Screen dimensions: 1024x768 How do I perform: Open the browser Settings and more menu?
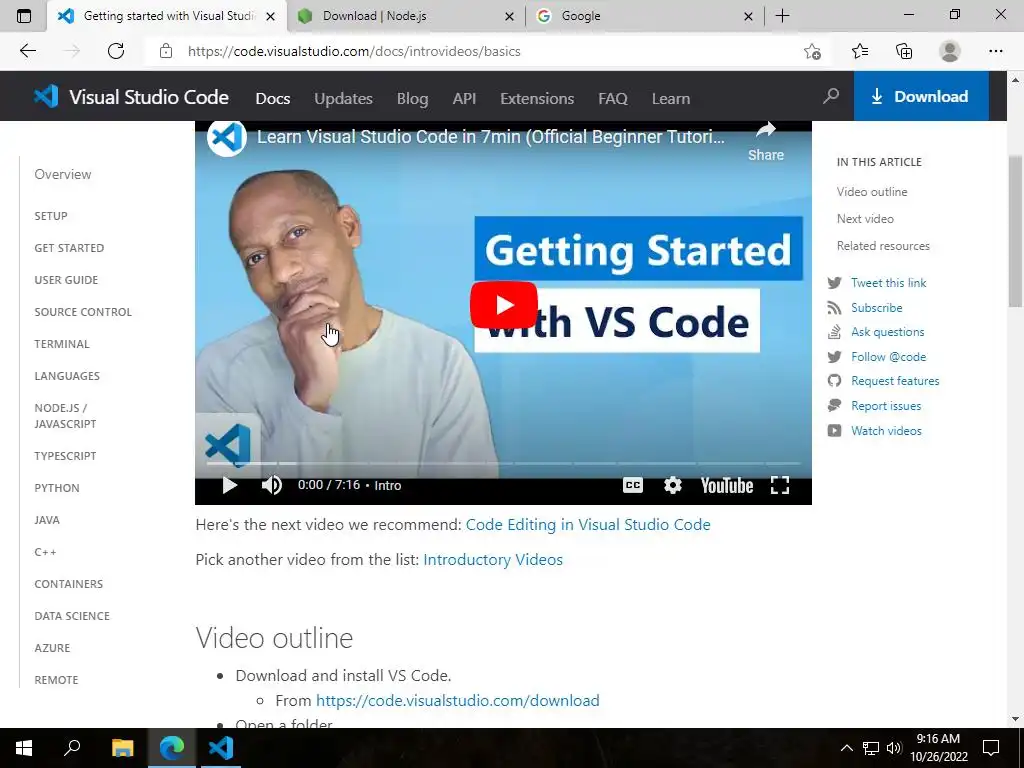pos(995,51)
